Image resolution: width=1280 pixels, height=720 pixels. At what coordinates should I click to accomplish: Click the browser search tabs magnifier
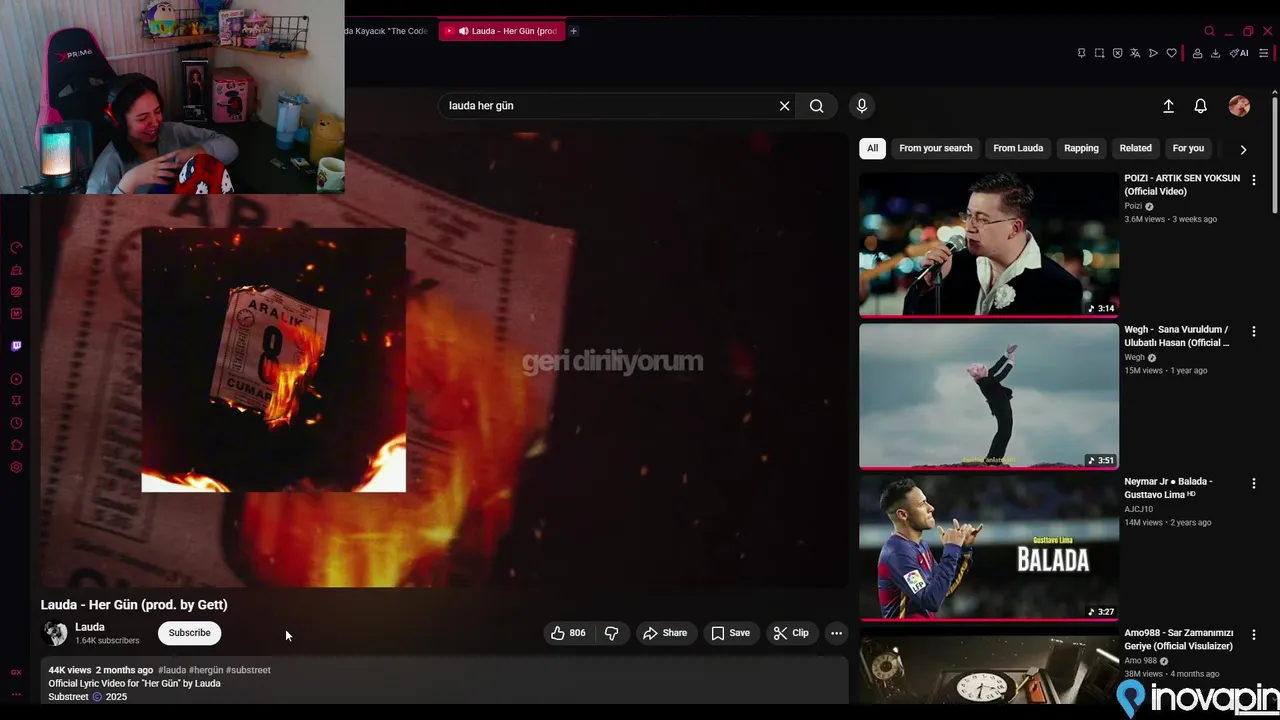(1209, 31)
